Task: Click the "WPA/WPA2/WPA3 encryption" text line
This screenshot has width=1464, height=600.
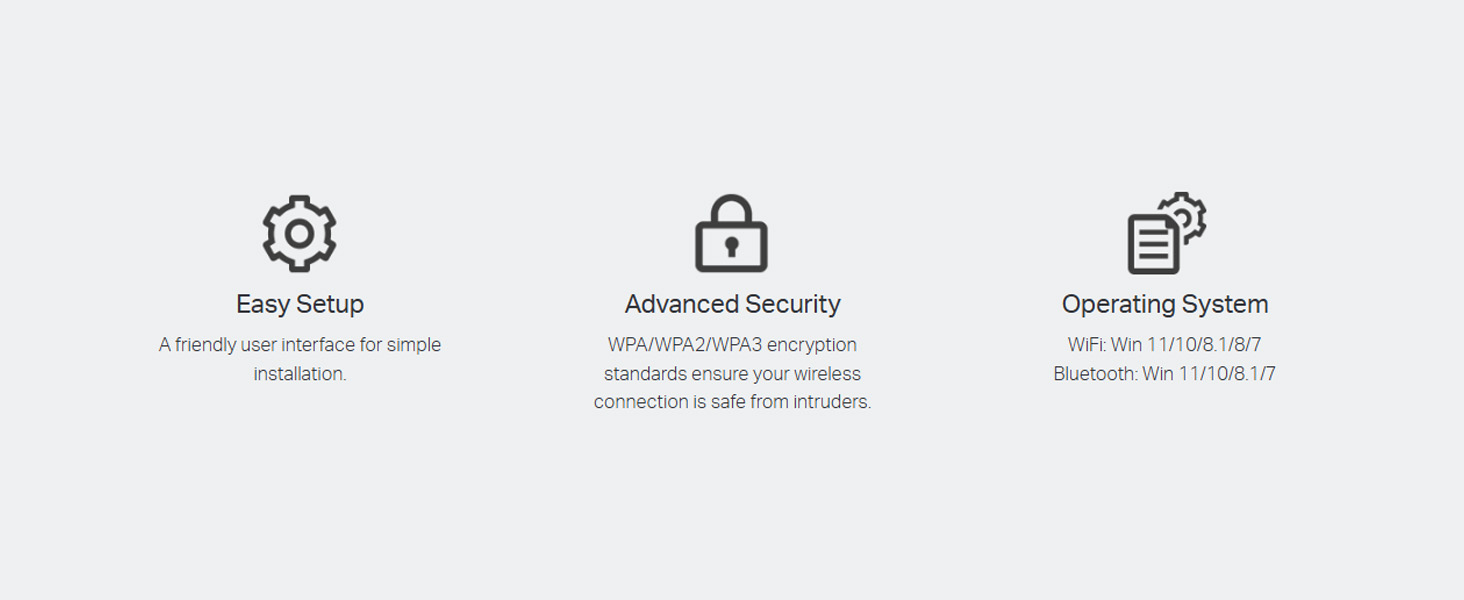Action: 732,345
